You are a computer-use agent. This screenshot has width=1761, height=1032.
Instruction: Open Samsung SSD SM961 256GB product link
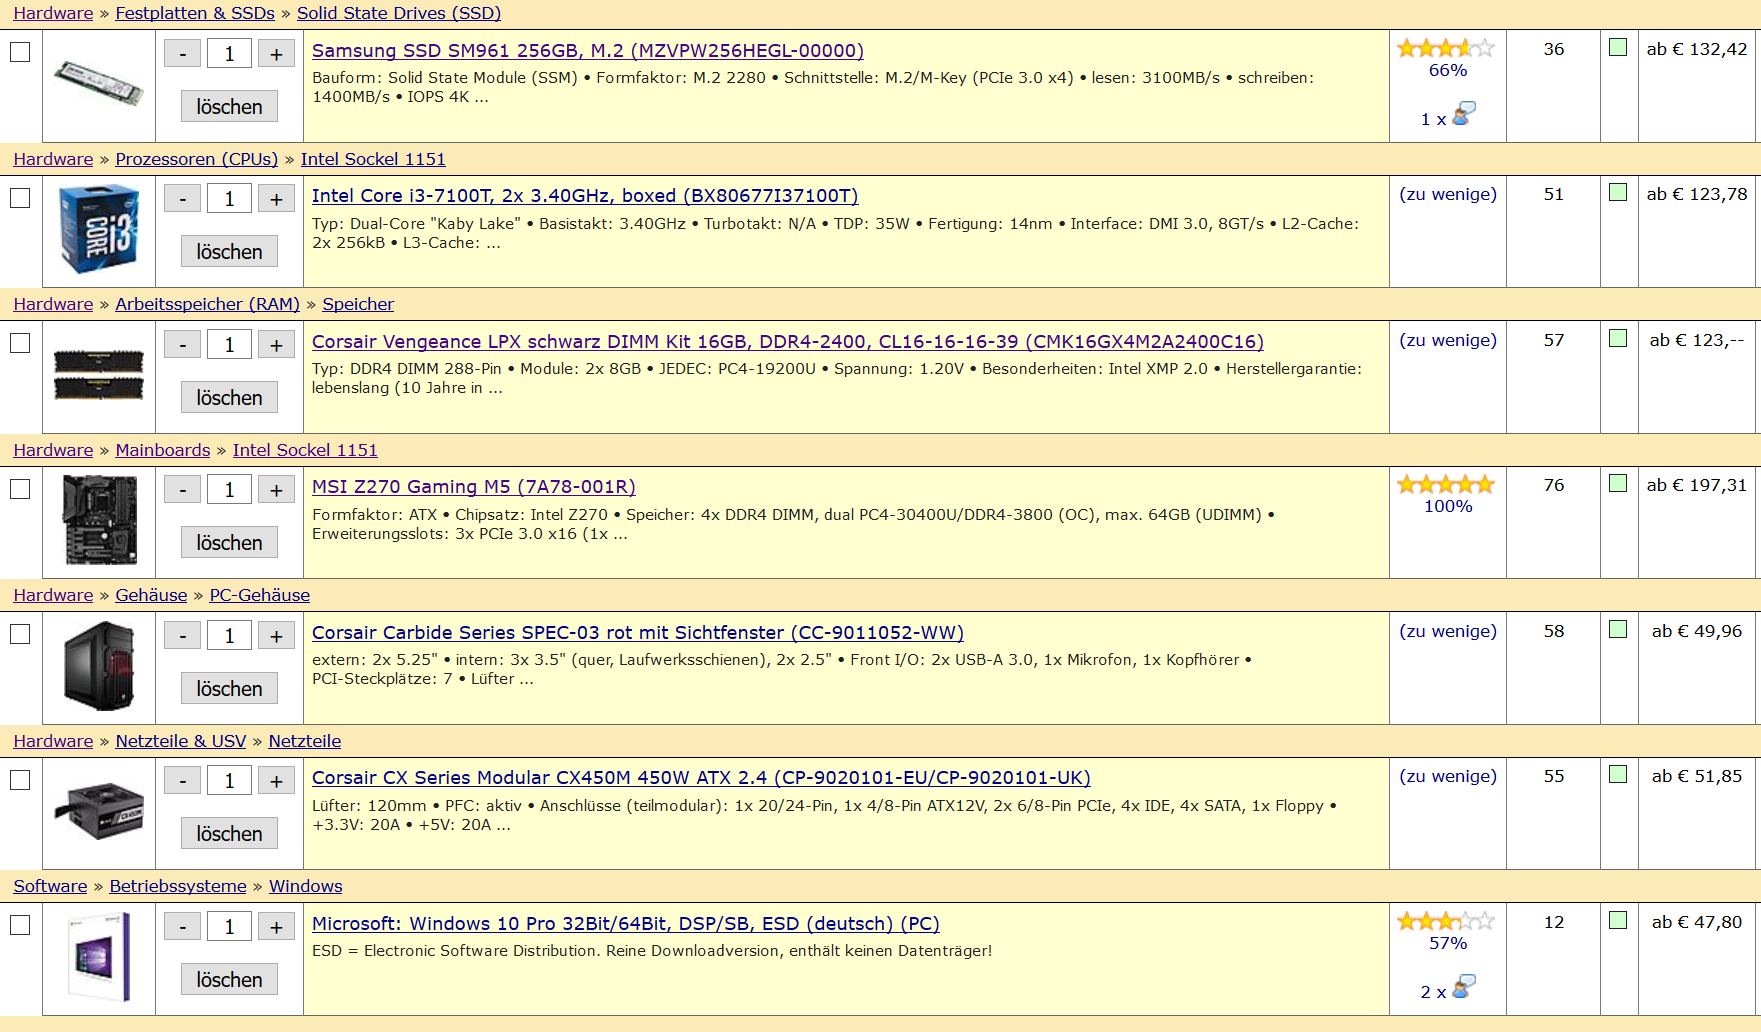click(x=588, y=50)
